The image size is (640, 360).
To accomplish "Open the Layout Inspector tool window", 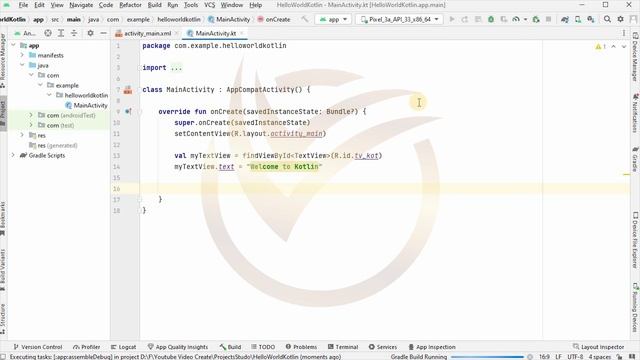I will [598, 347].
